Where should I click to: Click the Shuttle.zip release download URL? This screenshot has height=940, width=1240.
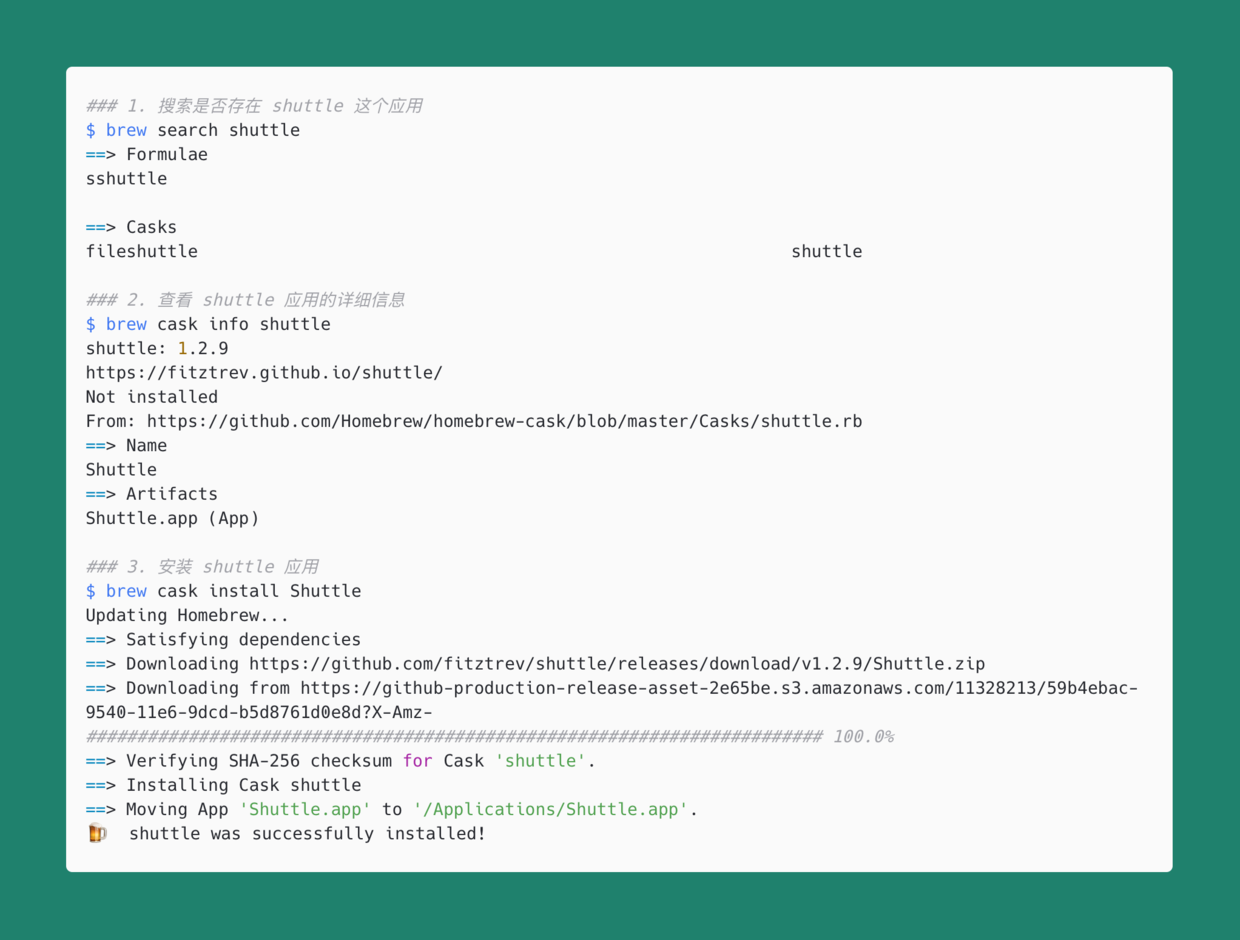[x=617, y=664]
